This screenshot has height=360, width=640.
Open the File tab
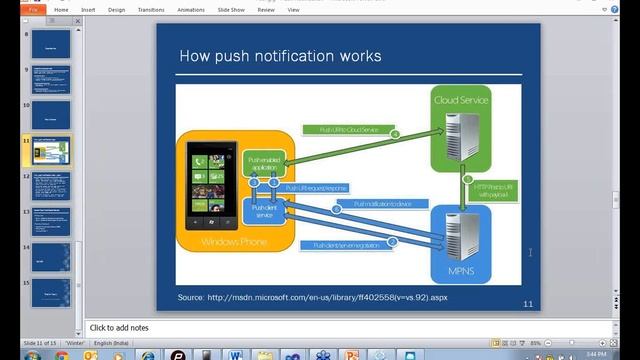click(33, 10)
